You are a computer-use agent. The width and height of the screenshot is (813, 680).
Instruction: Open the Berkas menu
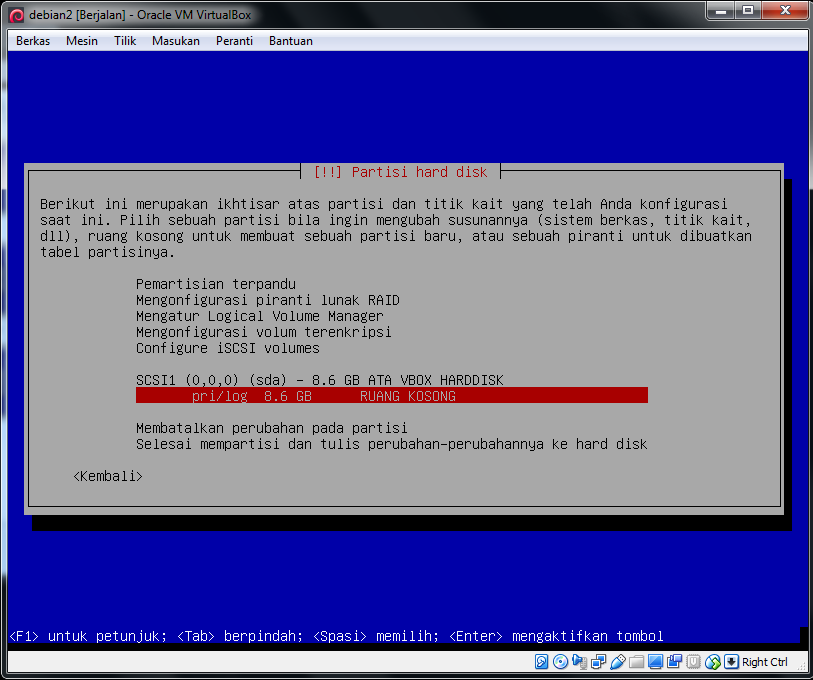[x=33, y=41]
